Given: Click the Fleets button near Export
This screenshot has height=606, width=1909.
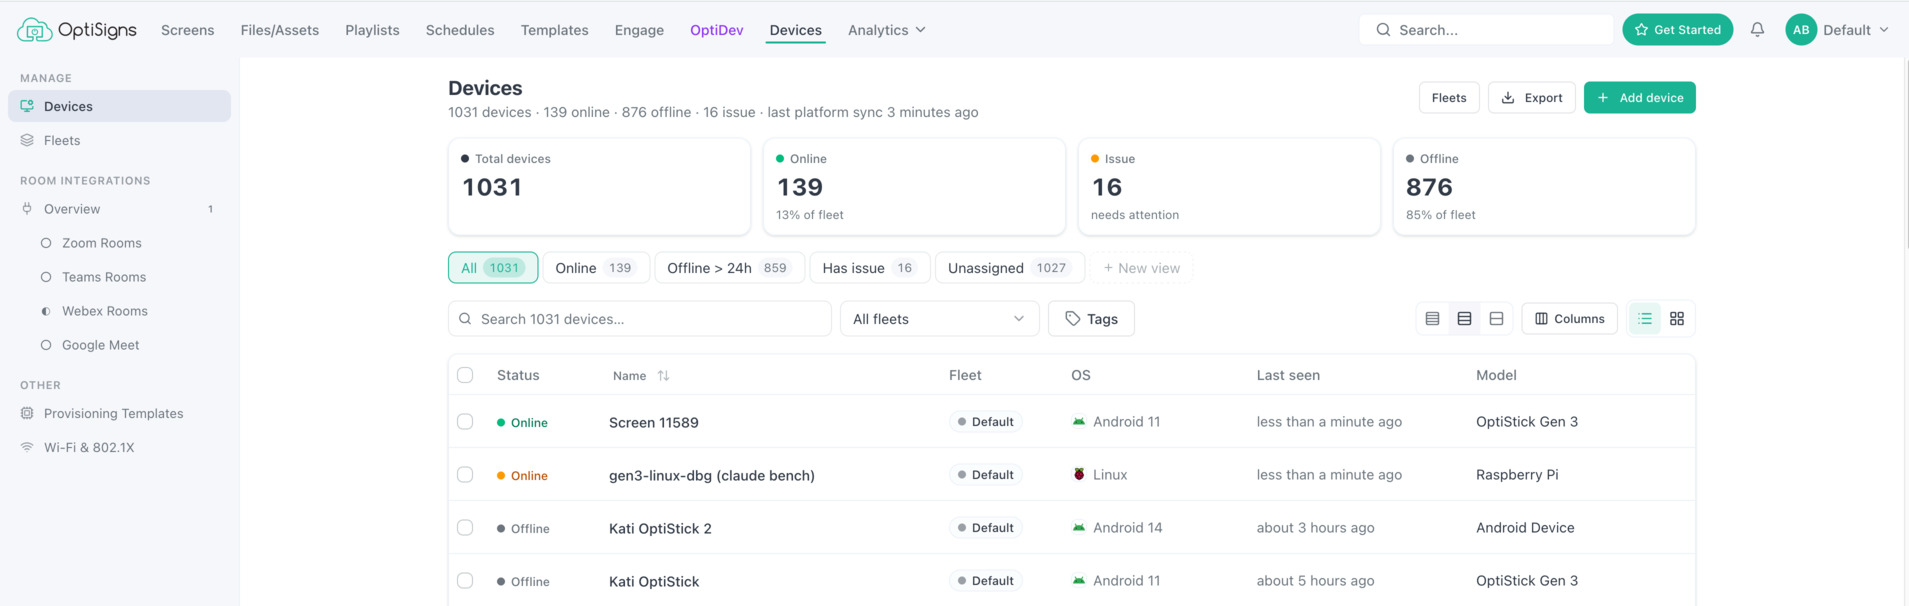Looking at the screenshot, I should coord(1449,98).
